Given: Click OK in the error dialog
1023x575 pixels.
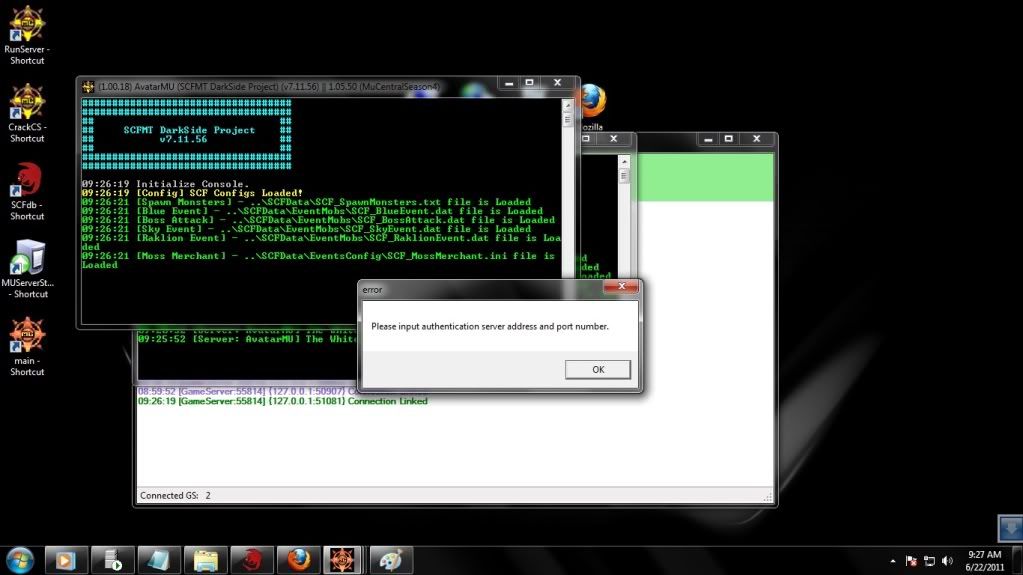Looking at the screenshot, I should (597, 369).
